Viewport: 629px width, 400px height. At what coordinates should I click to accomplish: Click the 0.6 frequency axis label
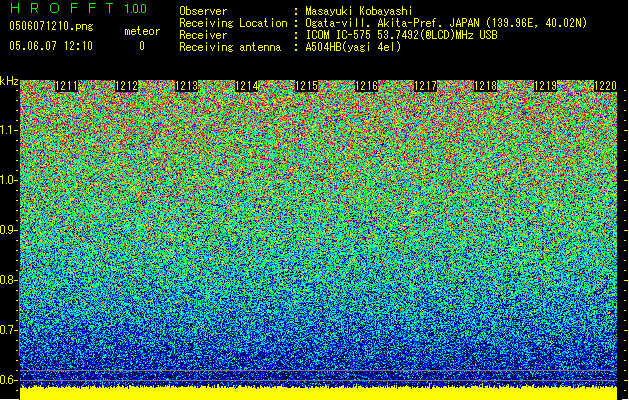pos(9,380)
